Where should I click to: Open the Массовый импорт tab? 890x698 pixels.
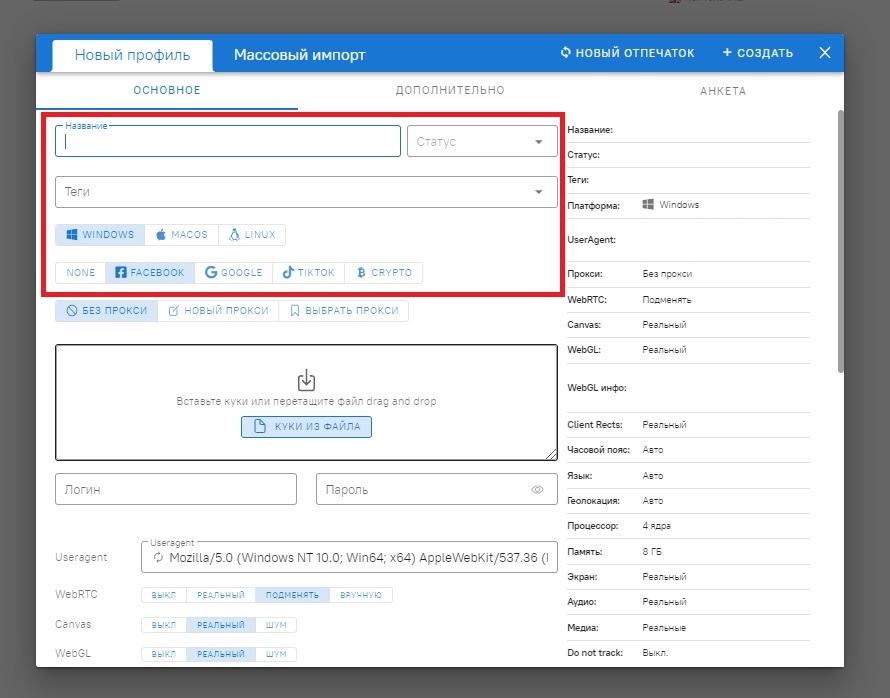point(299,54)
